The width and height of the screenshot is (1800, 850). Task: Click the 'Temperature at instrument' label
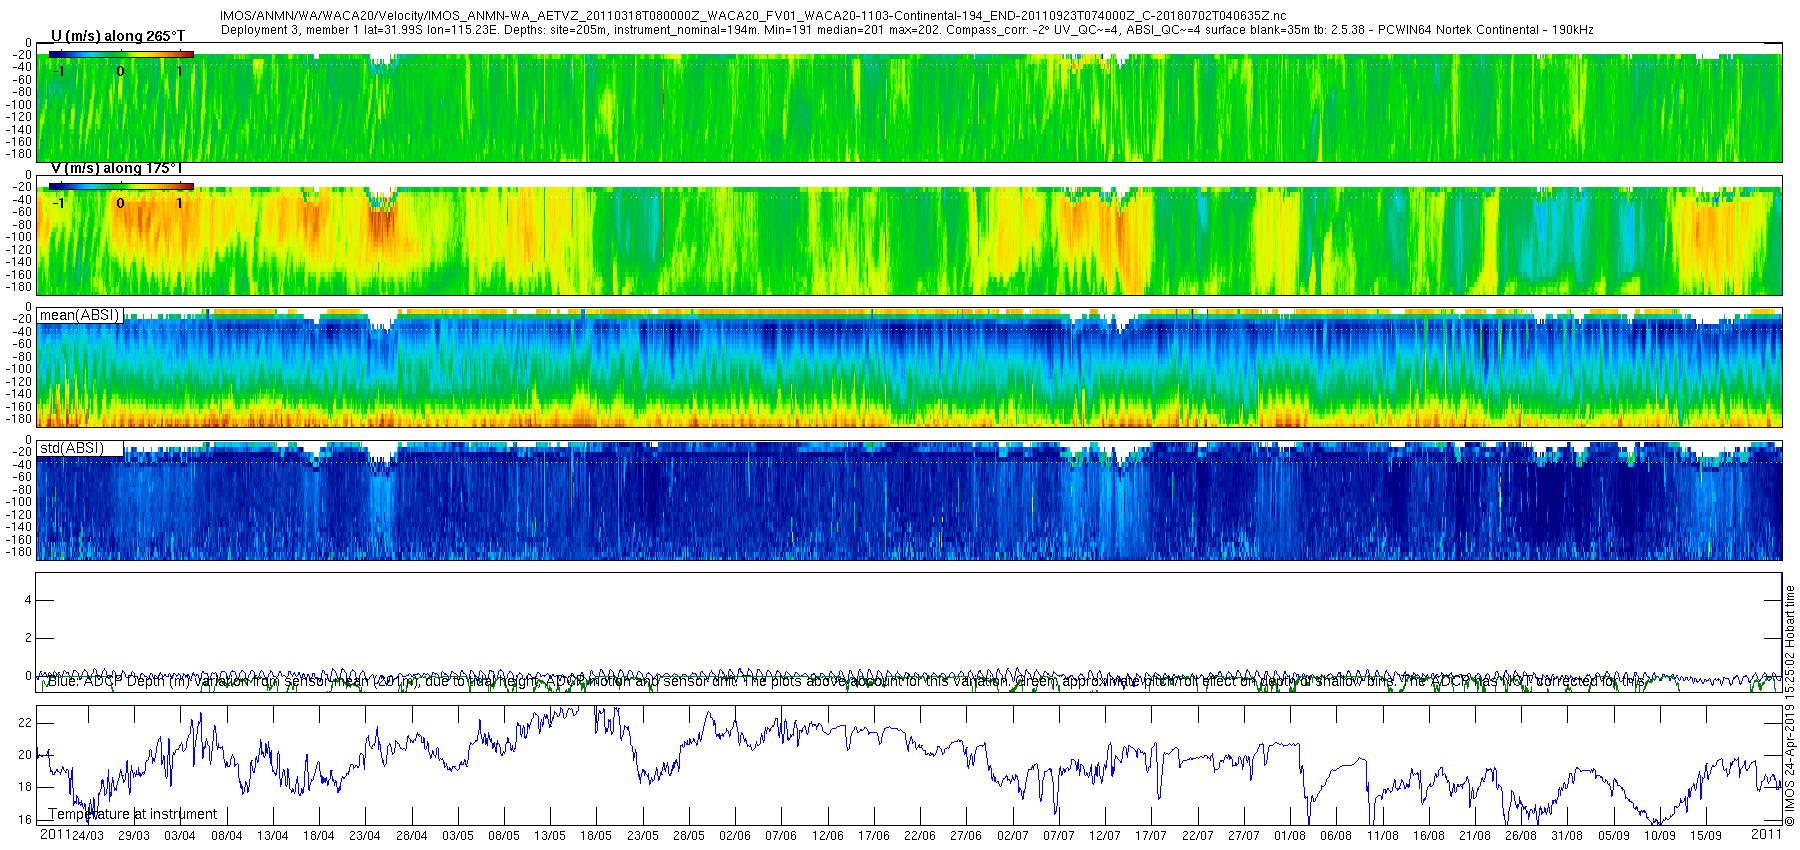point(133,814)
